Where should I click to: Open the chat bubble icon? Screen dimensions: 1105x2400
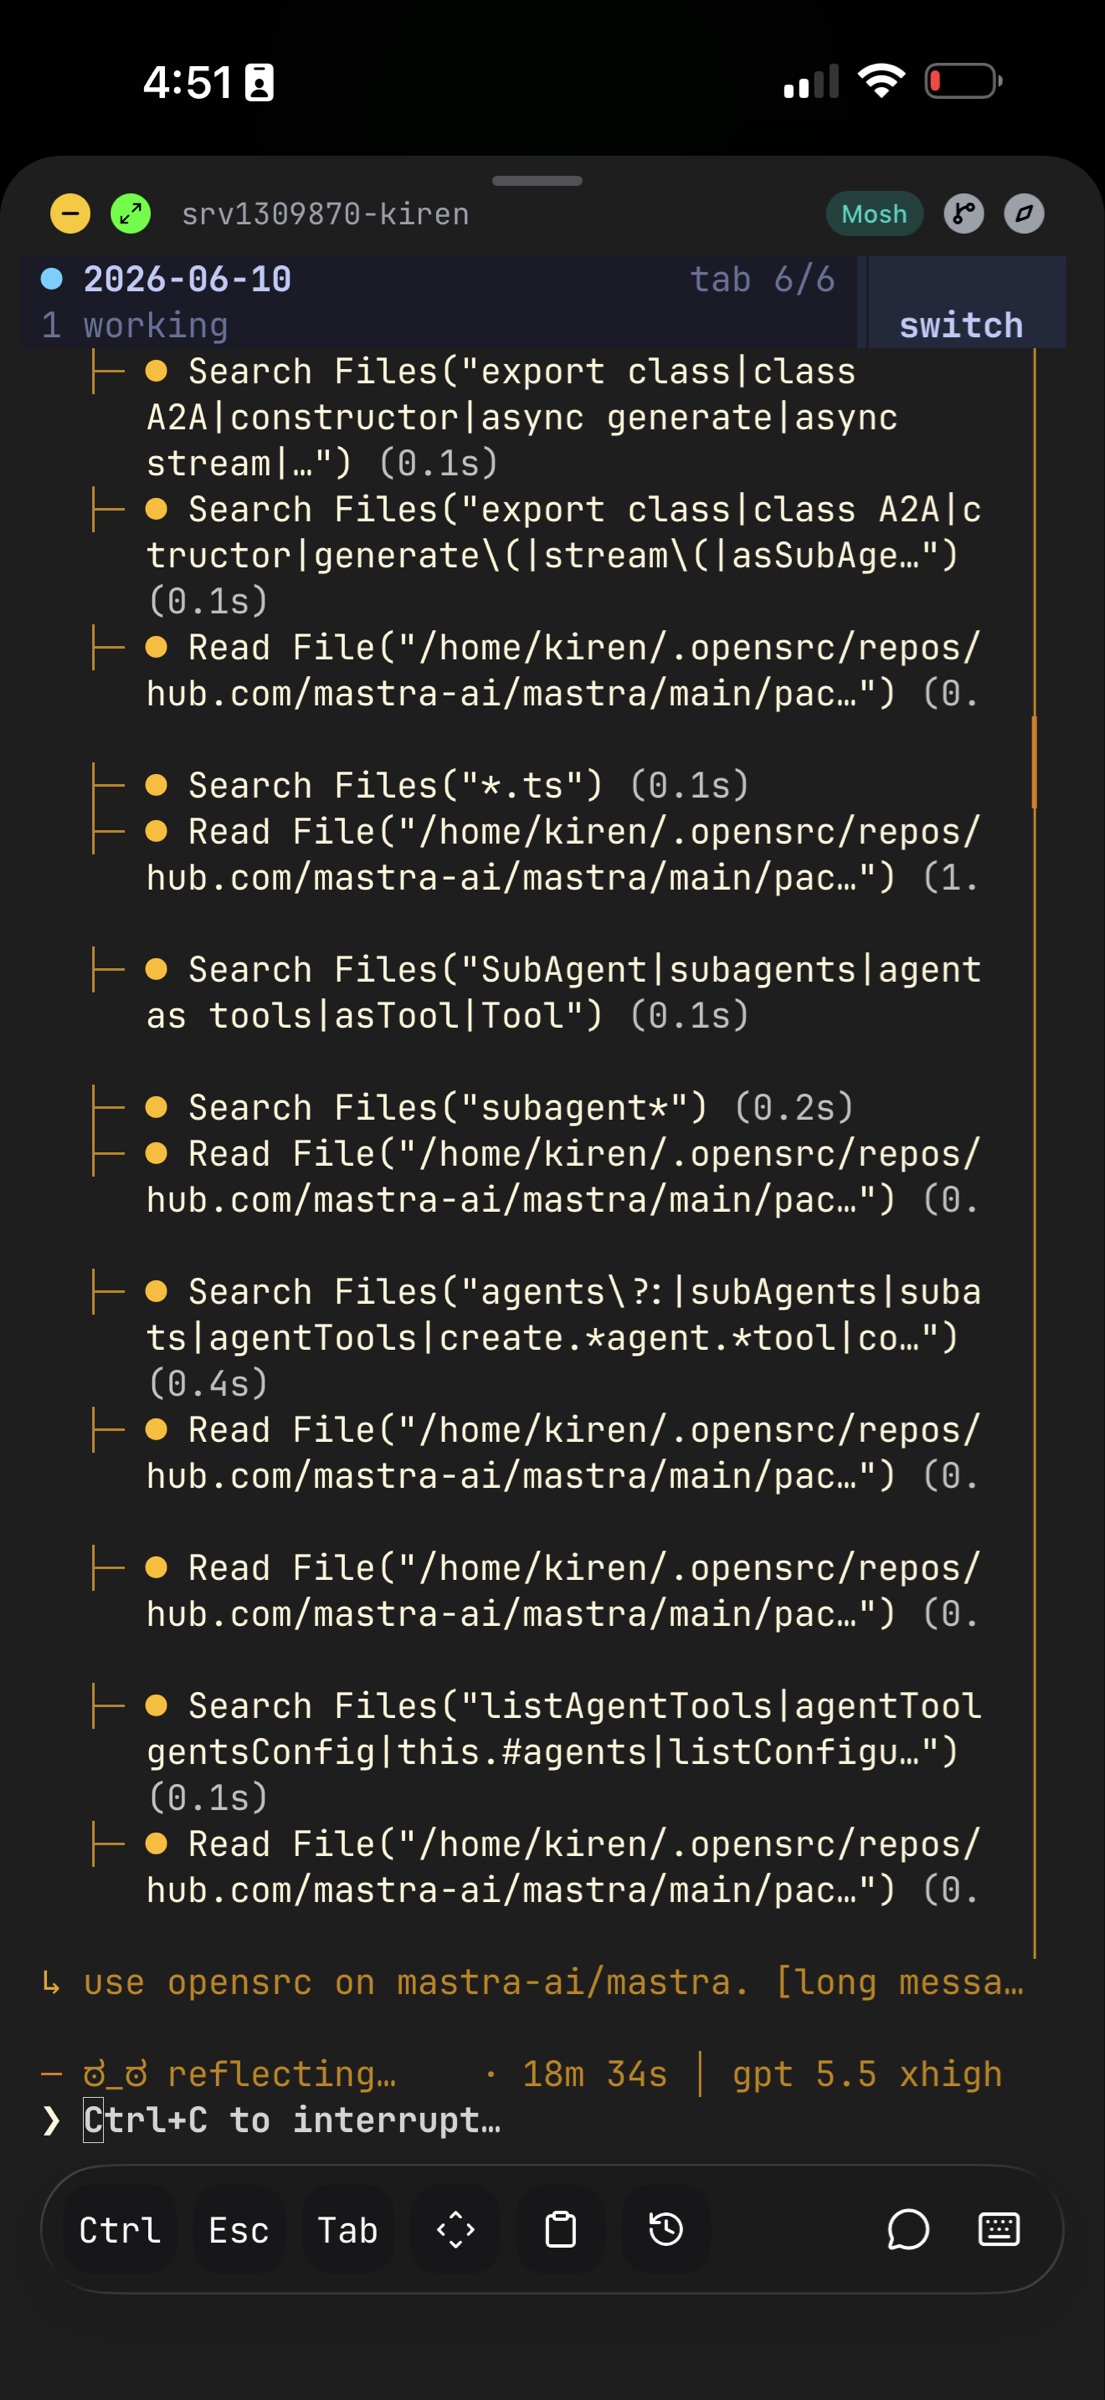tap(908, 2229)
